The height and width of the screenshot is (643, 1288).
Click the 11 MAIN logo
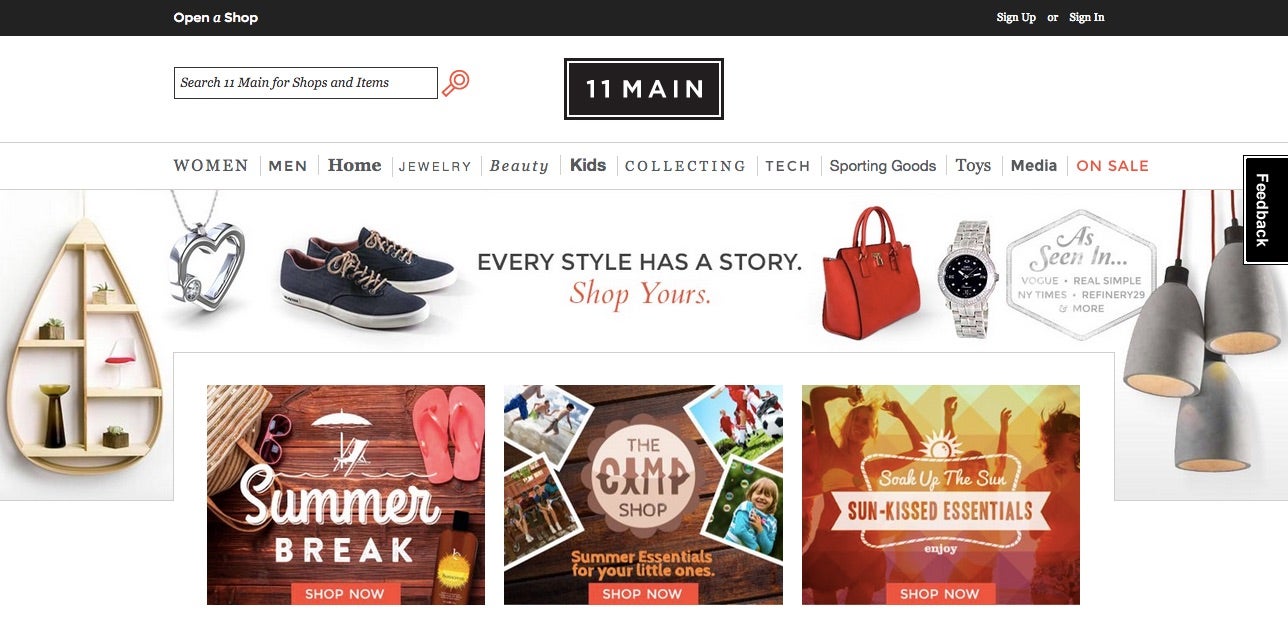pyautogui.click(x=644, y=89)
